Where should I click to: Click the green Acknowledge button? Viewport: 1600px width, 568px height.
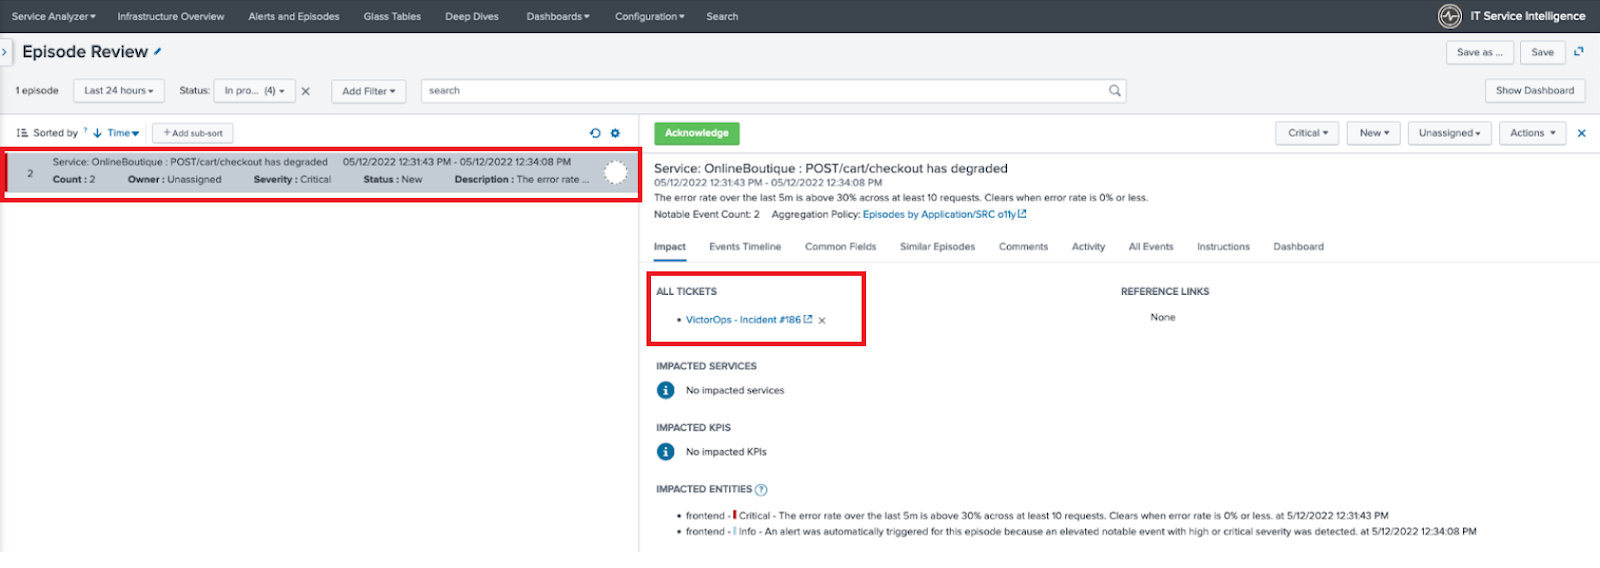coord(697,133)
